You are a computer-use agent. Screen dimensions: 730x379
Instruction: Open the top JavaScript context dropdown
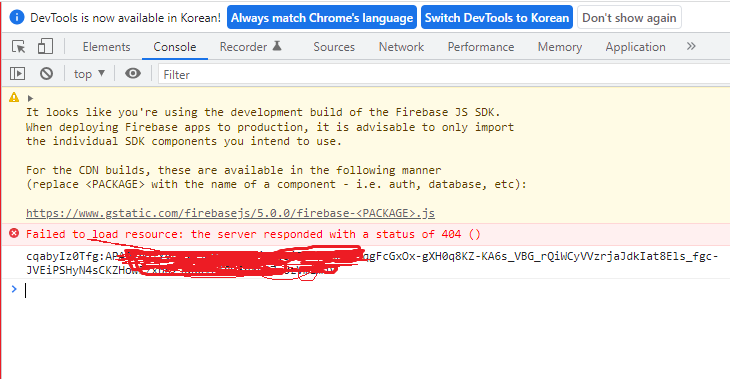tap(89, 74)
